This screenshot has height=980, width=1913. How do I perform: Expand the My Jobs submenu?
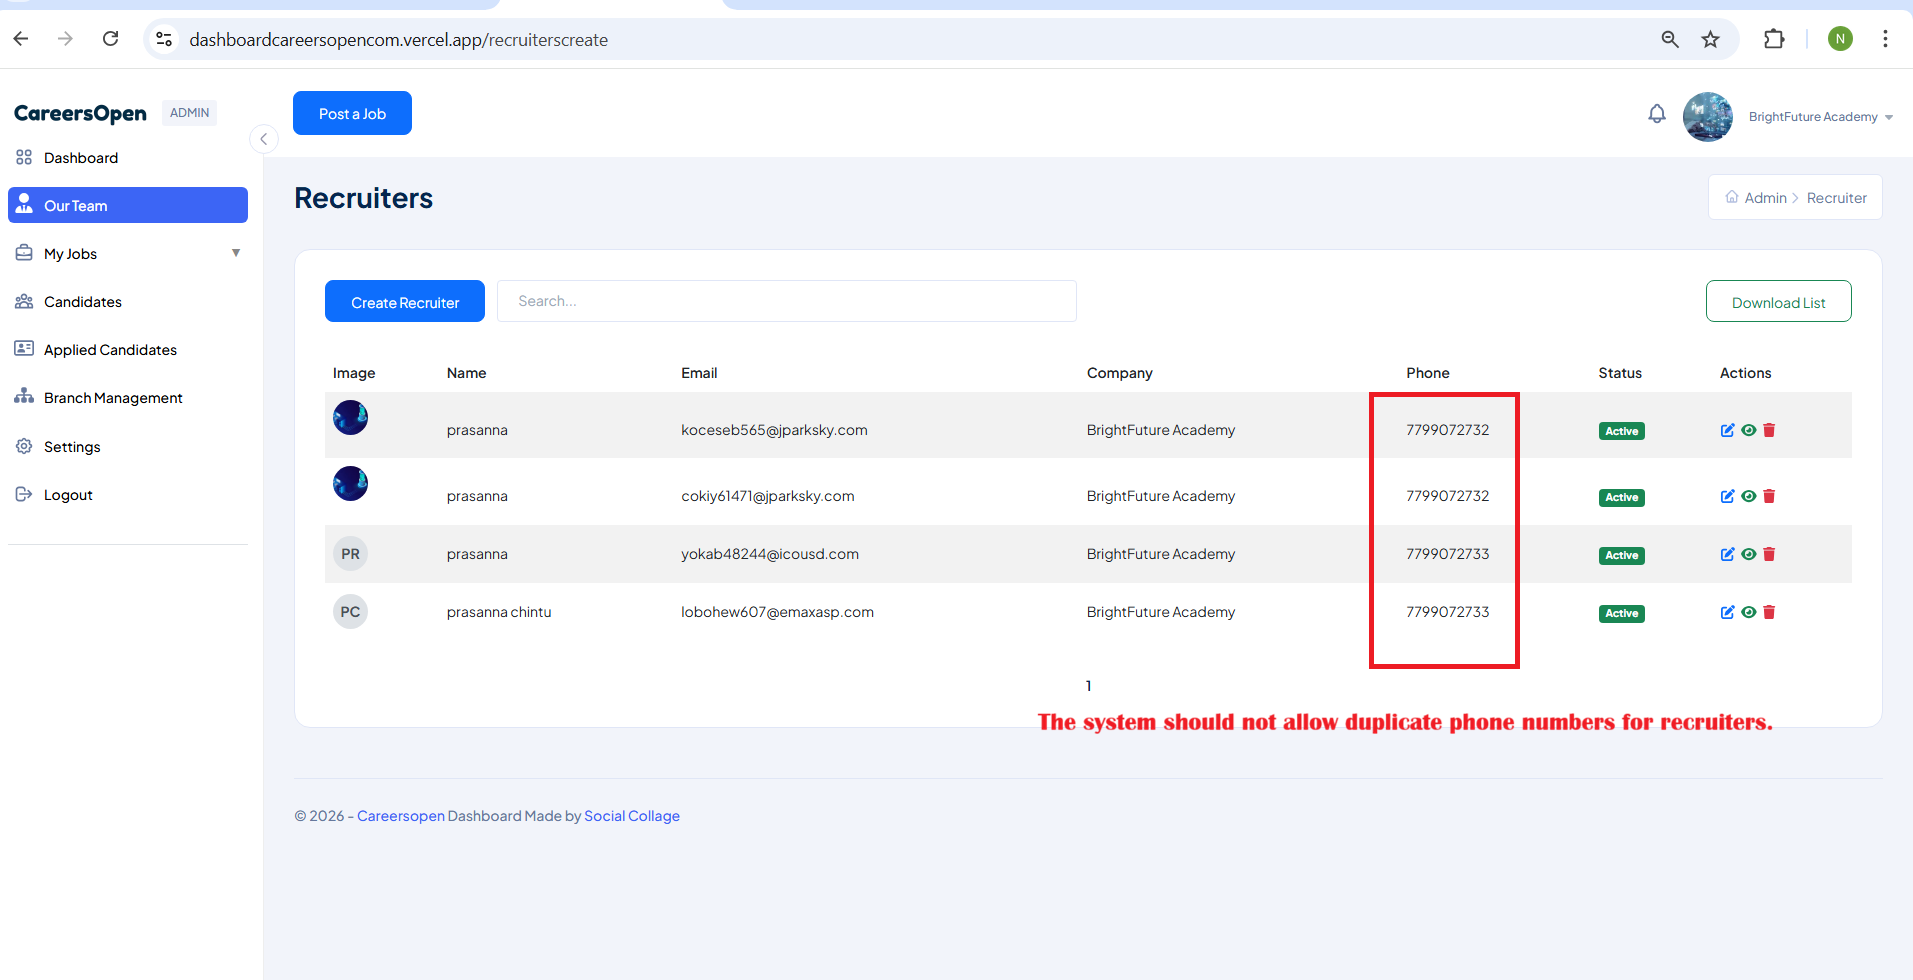click(236, 253)
